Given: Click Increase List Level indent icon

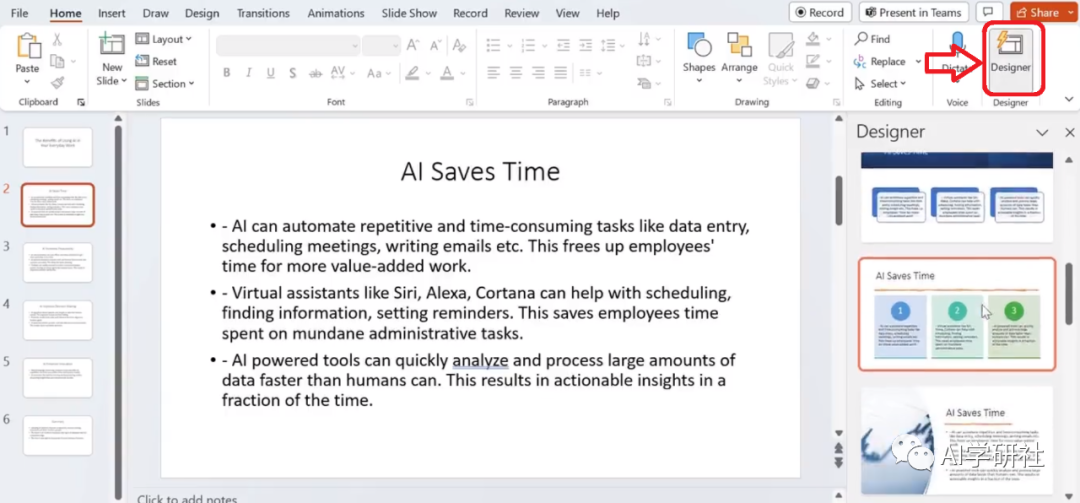Looking at the screenshot, I should [585, 45].
